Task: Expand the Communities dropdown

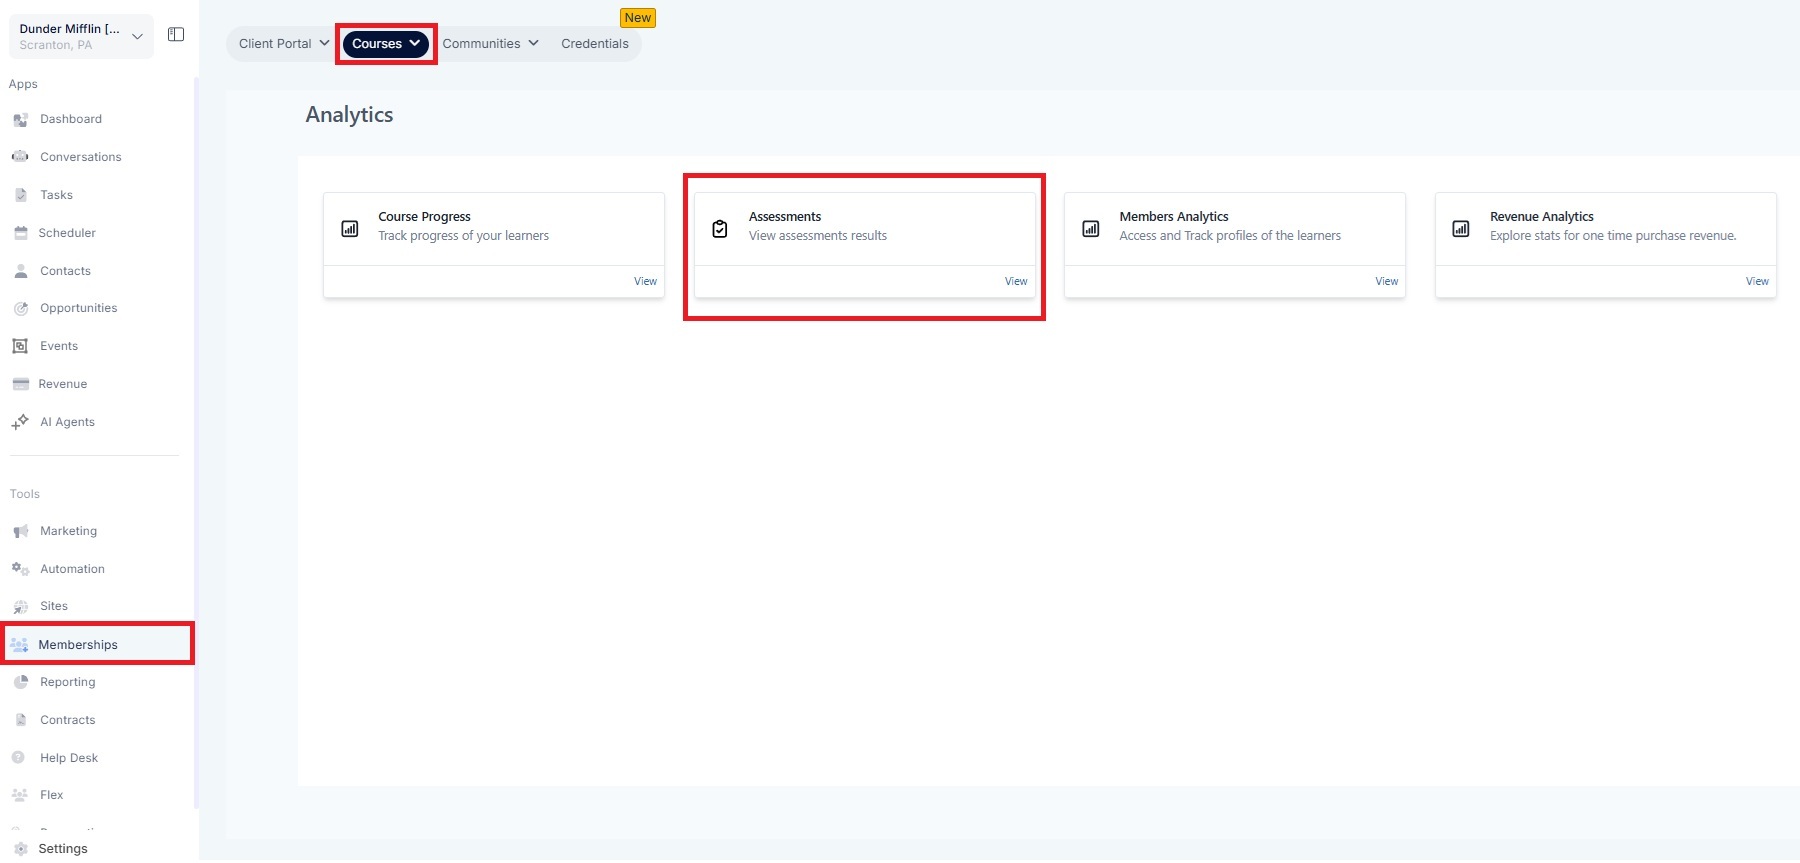Action: pos(490,44)
